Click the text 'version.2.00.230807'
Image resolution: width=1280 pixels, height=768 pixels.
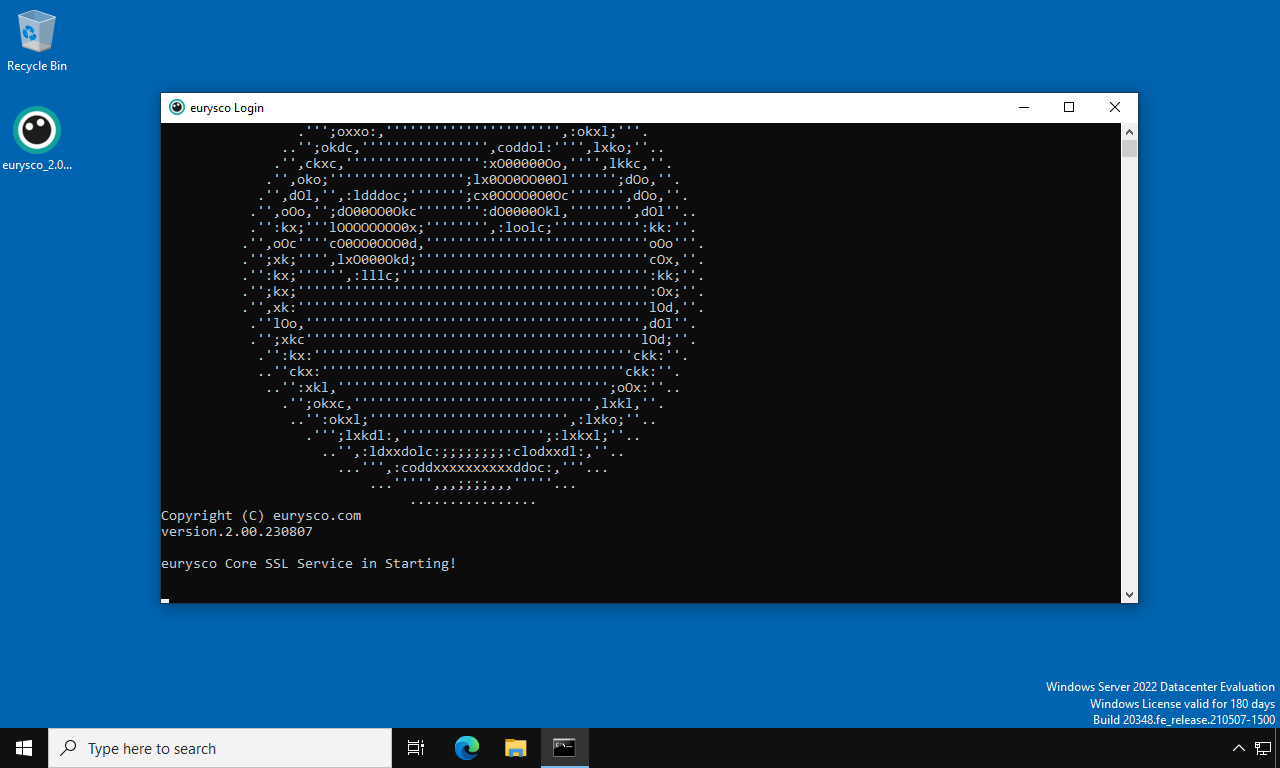(237, 532)
